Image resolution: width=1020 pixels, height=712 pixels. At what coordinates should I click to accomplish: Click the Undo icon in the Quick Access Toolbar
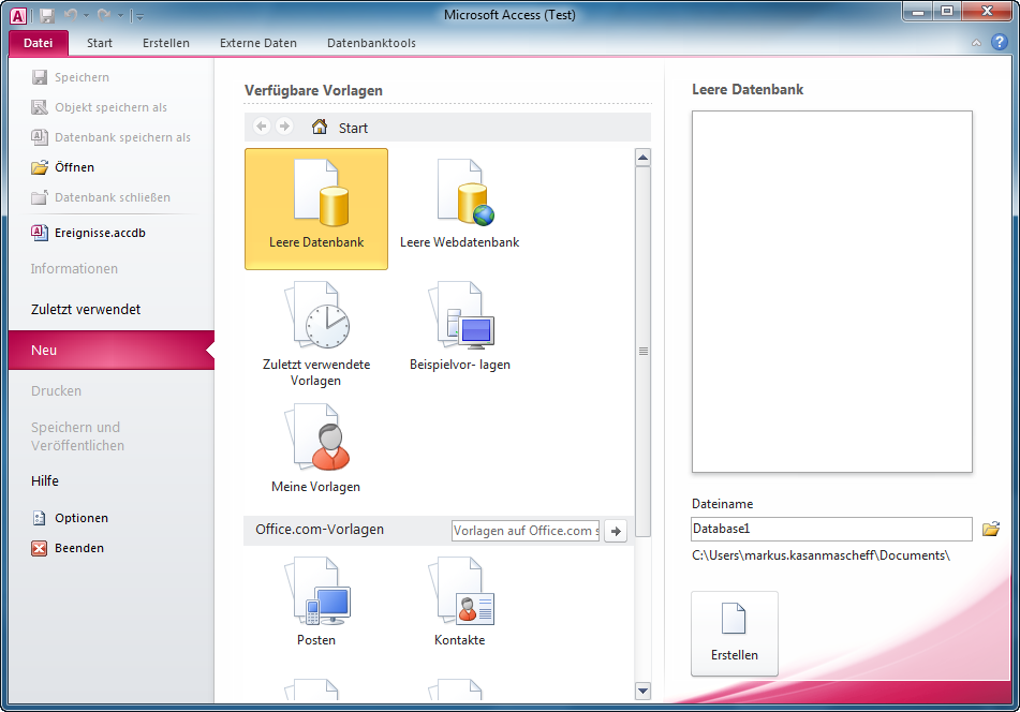(71, 14)
